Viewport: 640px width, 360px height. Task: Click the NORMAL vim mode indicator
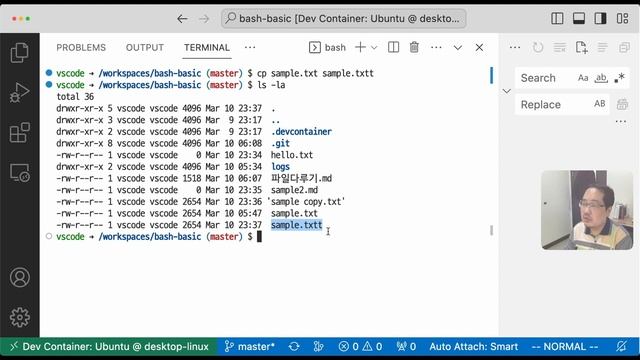[565, 347]
